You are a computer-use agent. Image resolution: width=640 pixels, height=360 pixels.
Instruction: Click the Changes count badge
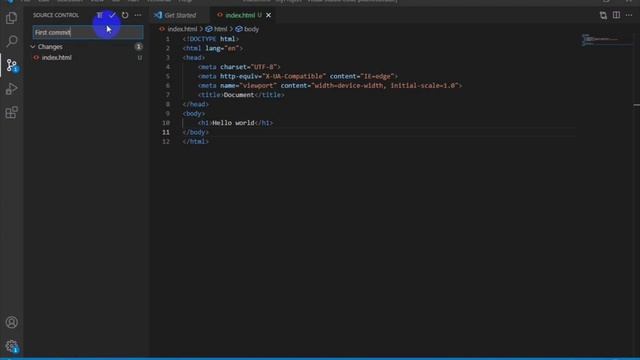click(138, 47)
